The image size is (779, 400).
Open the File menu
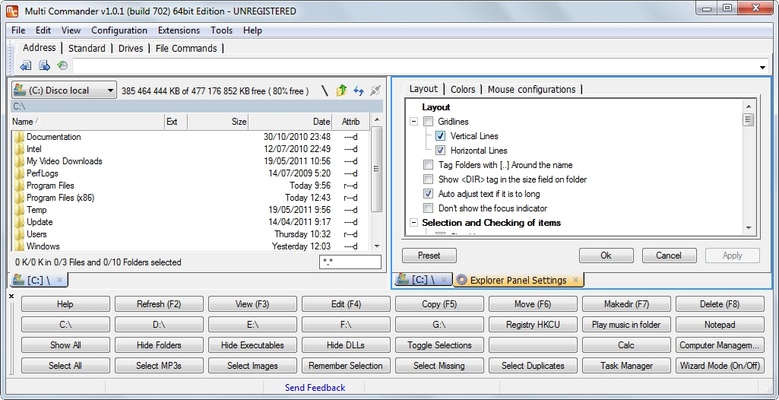point(18,30)
